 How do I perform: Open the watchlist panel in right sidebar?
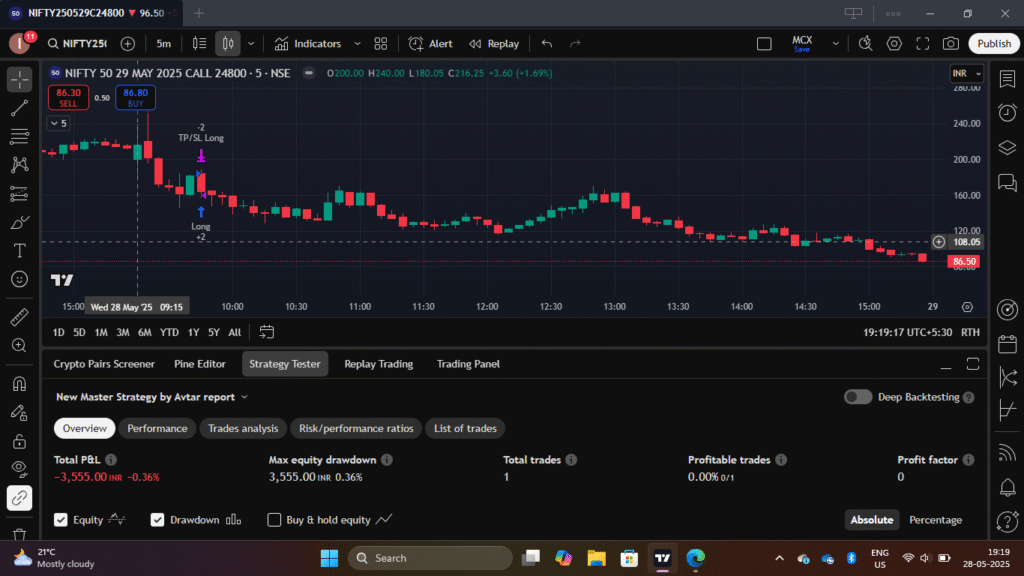pos(1007,79)
